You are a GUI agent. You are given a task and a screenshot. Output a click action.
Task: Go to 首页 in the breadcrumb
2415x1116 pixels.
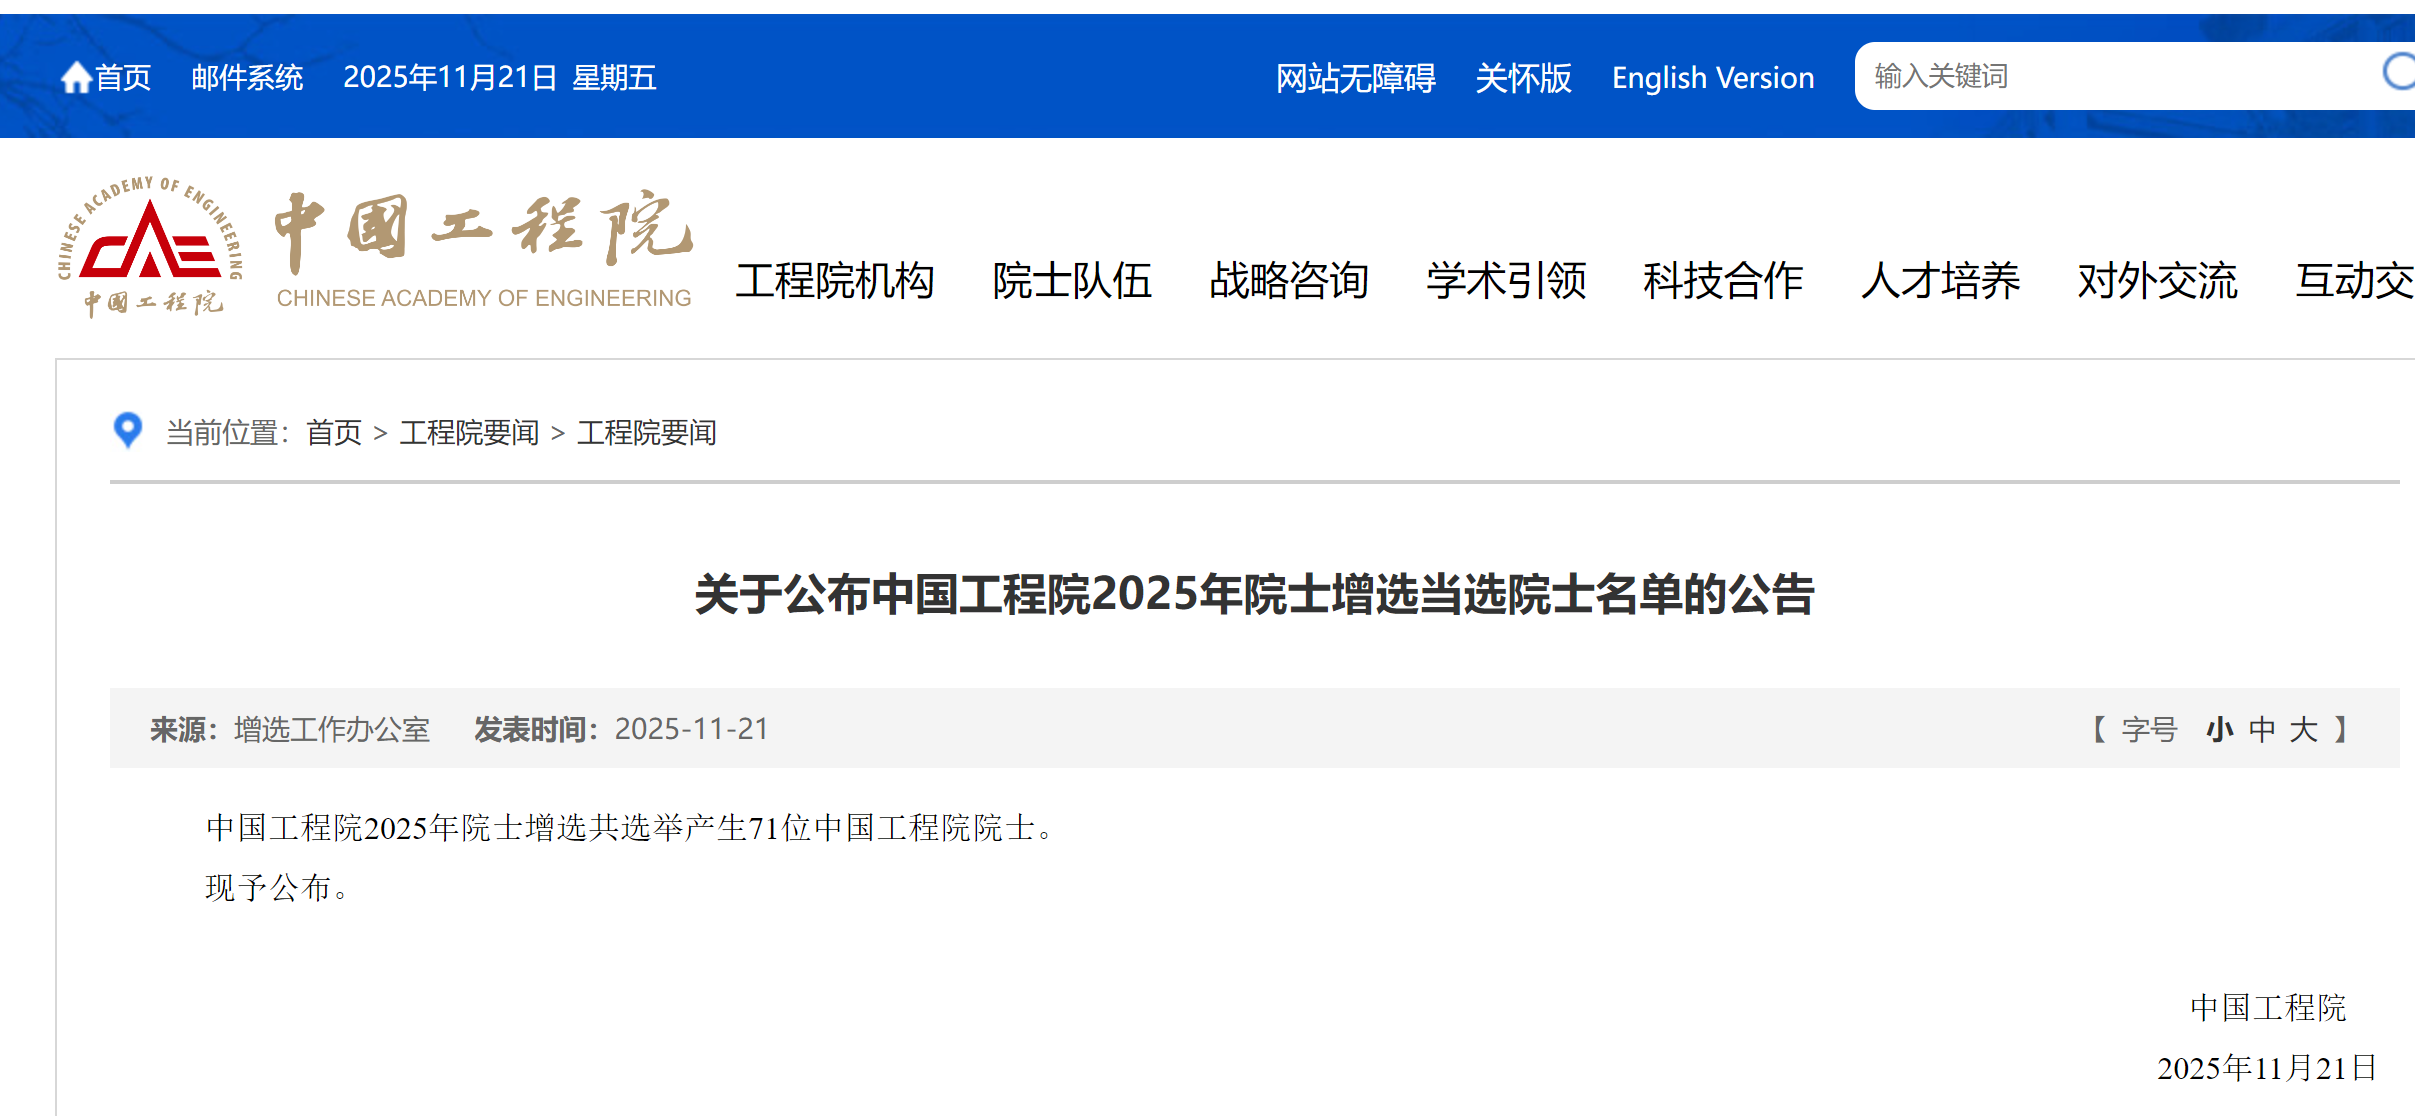click(x=334, y=432)
